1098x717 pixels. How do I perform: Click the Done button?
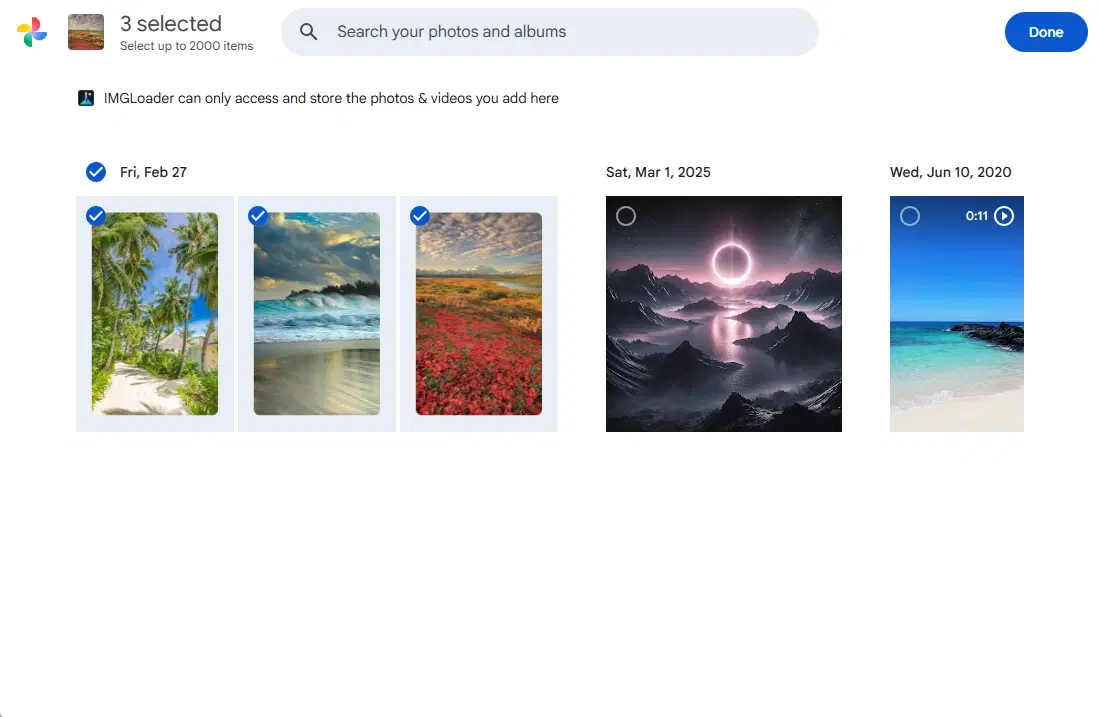(1045, 31)
